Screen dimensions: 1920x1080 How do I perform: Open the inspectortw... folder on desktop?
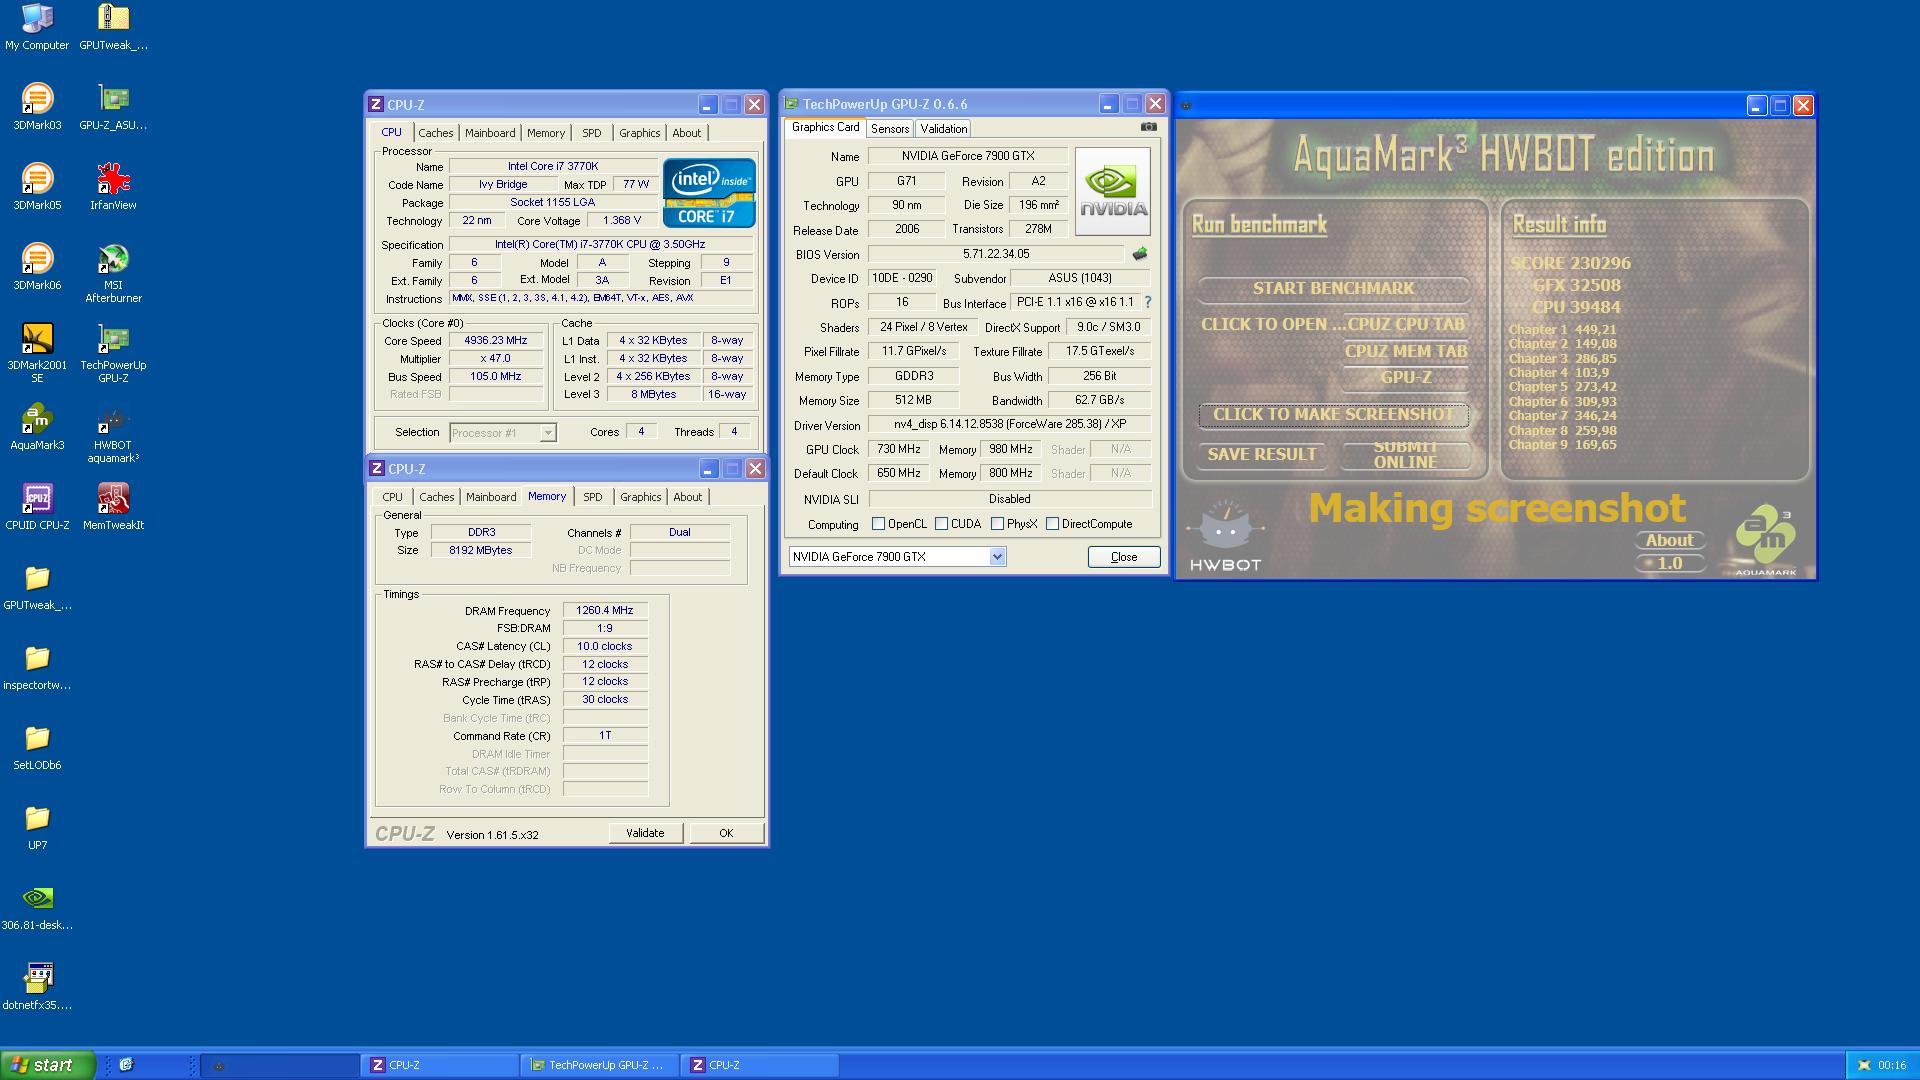[37, 667]
